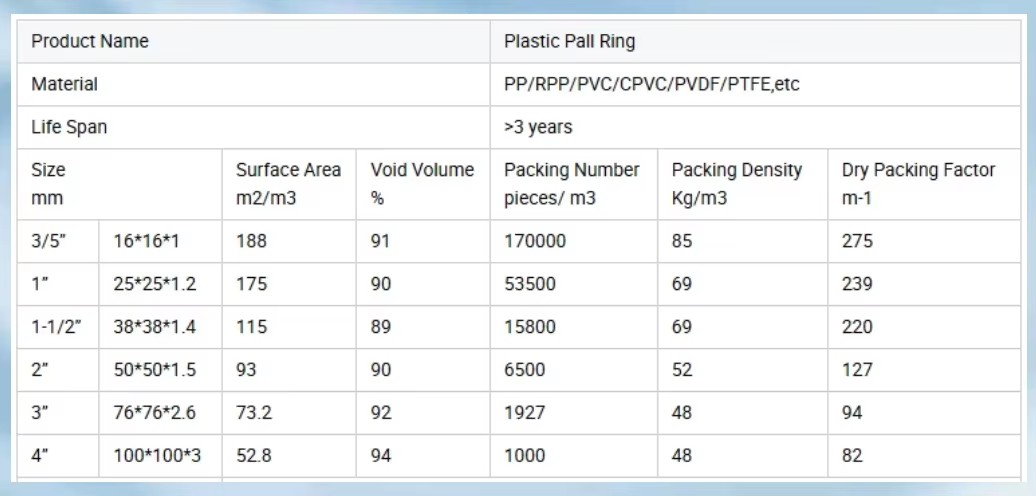Screen dimensions: 1036x496
Task: Click the Packing Number column header
Action: [x=574, y=184]
